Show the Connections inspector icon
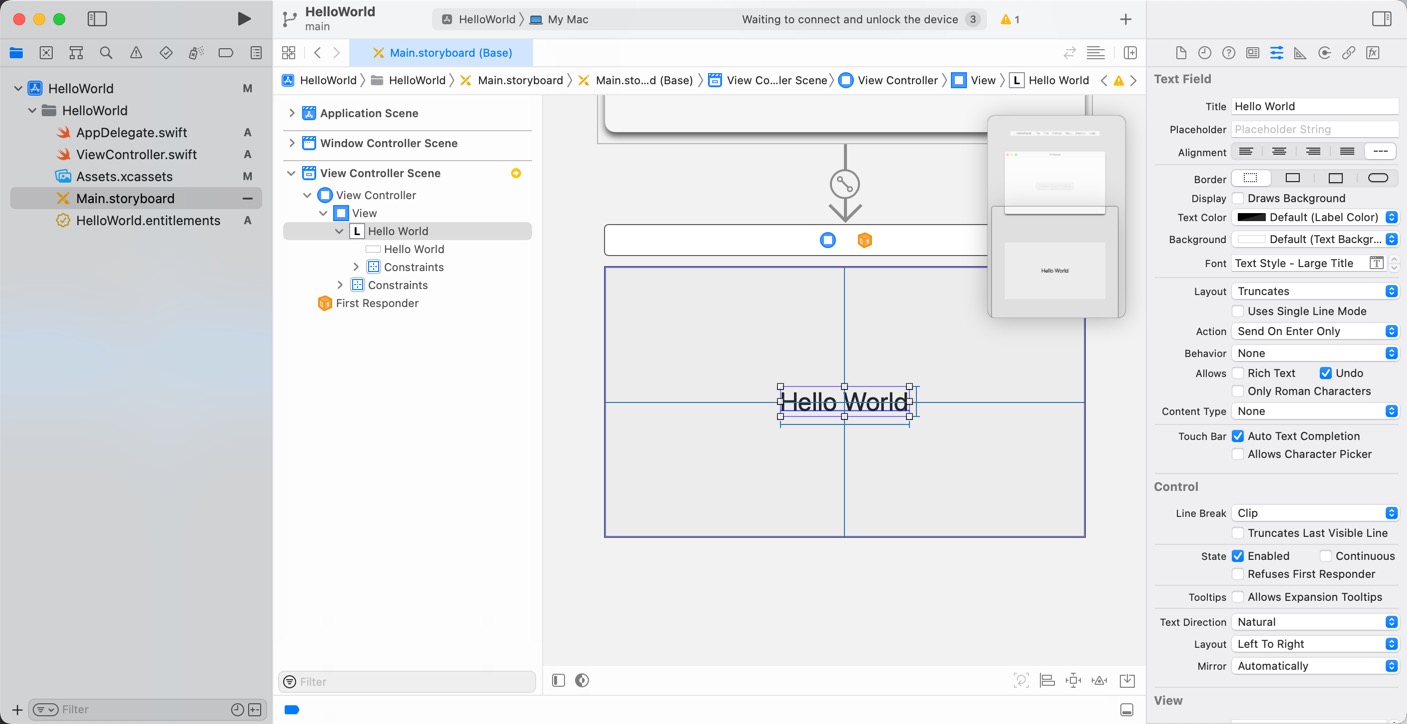Viewport: 1407px width, 724px height. pos(1325,53)
